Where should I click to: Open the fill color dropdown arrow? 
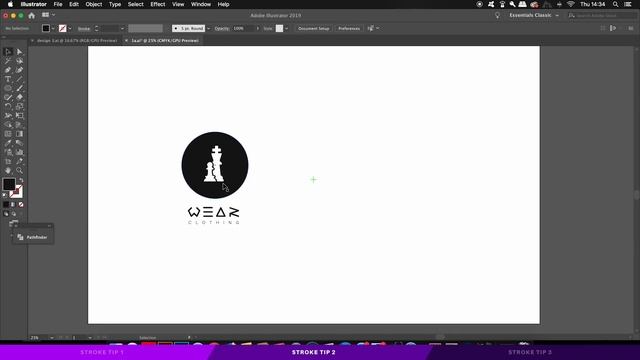click(x=53, y=29)
